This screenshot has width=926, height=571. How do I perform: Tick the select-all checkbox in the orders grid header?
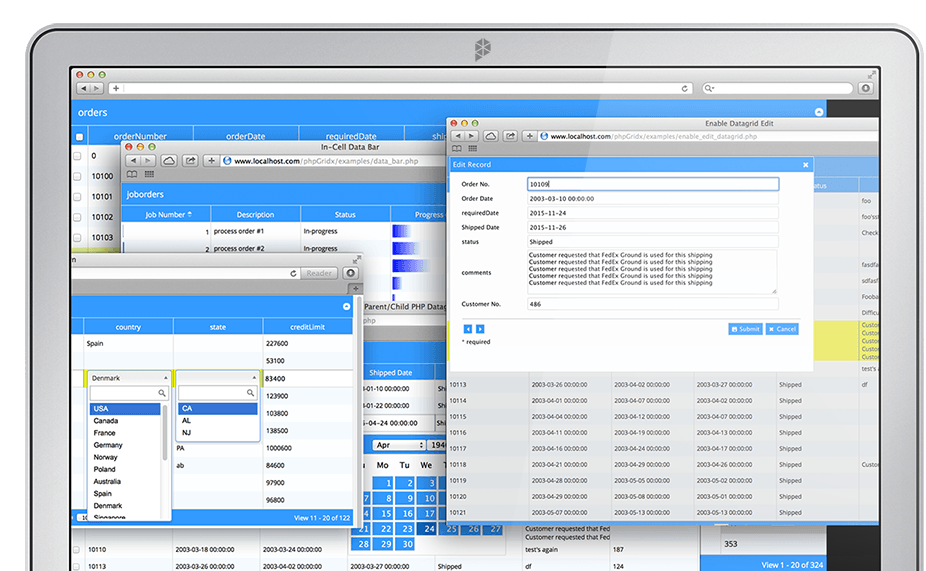pyautogui.click(x=79, y=137)
